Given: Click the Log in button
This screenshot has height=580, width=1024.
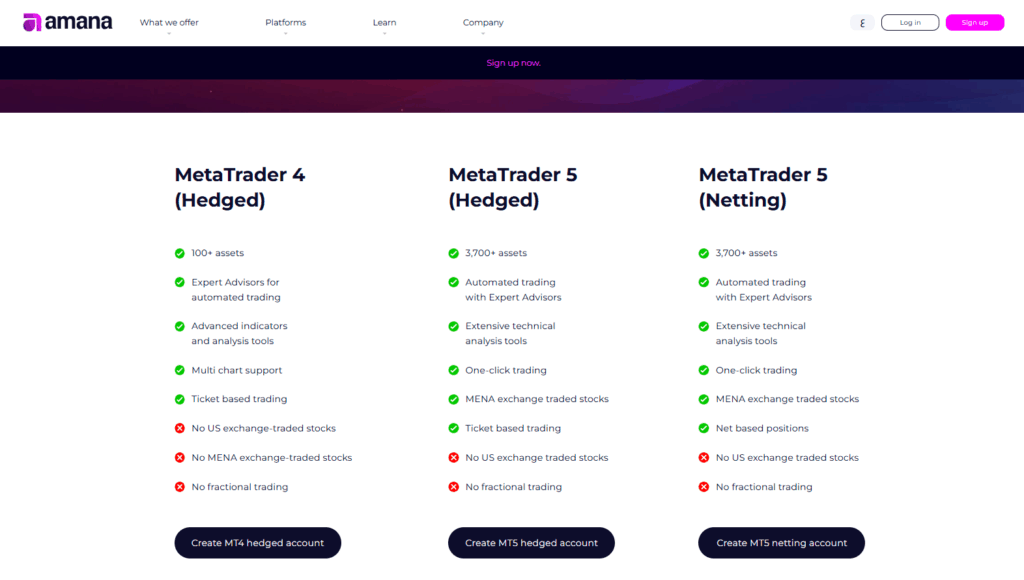Looking at the screenshot, I should point(909,21).
